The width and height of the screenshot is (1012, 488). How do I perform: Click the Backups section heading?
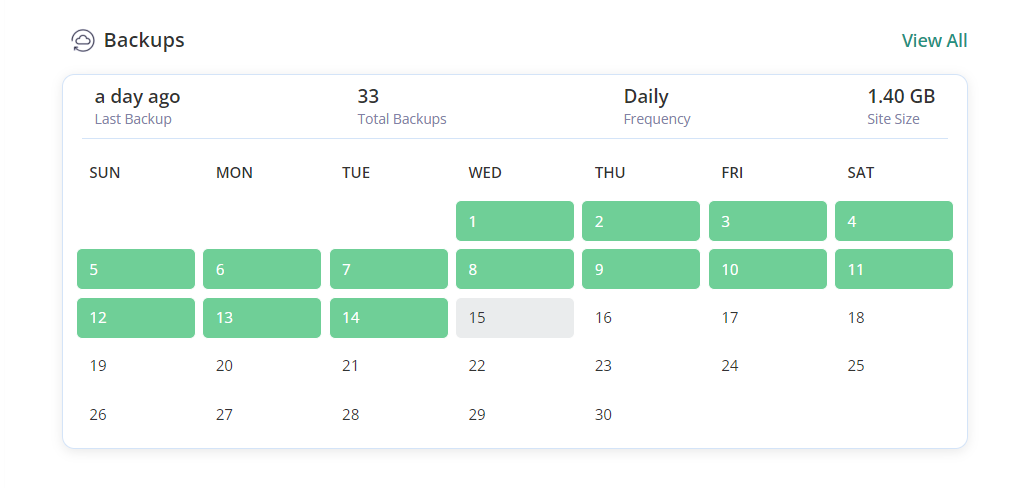click(144, 41)
